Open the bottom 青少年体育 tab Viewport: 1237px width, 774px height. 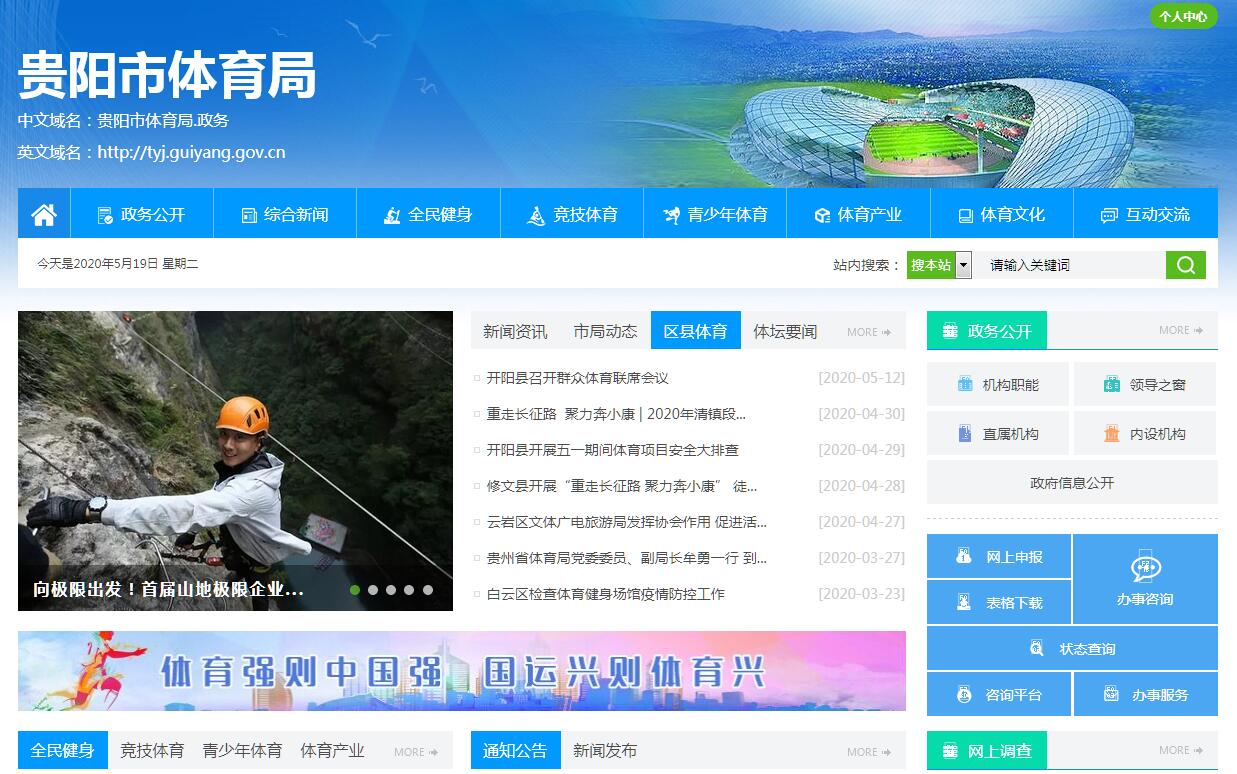242,750
